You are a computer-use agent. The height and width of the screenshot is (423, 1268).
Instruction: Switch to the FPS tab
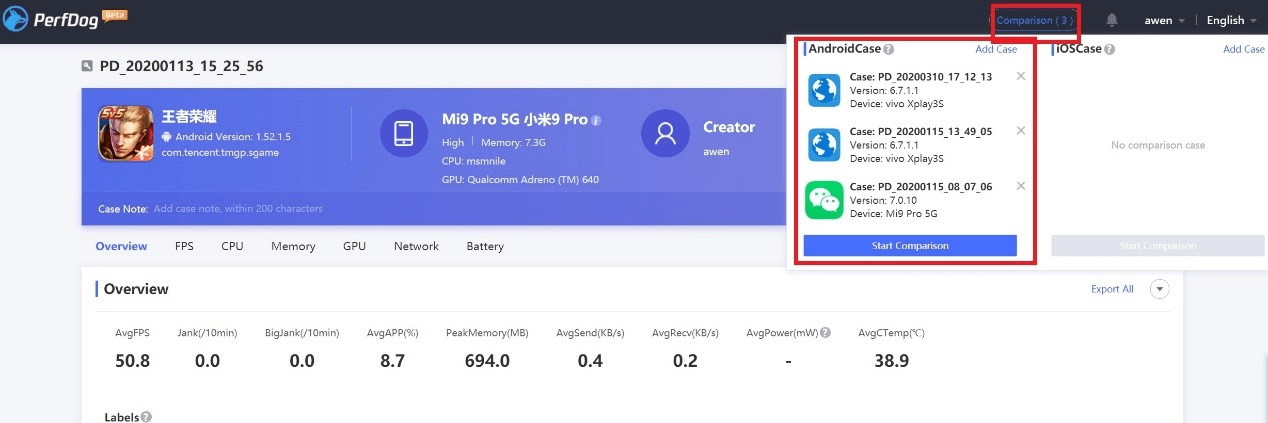click(x=184, y=246)
